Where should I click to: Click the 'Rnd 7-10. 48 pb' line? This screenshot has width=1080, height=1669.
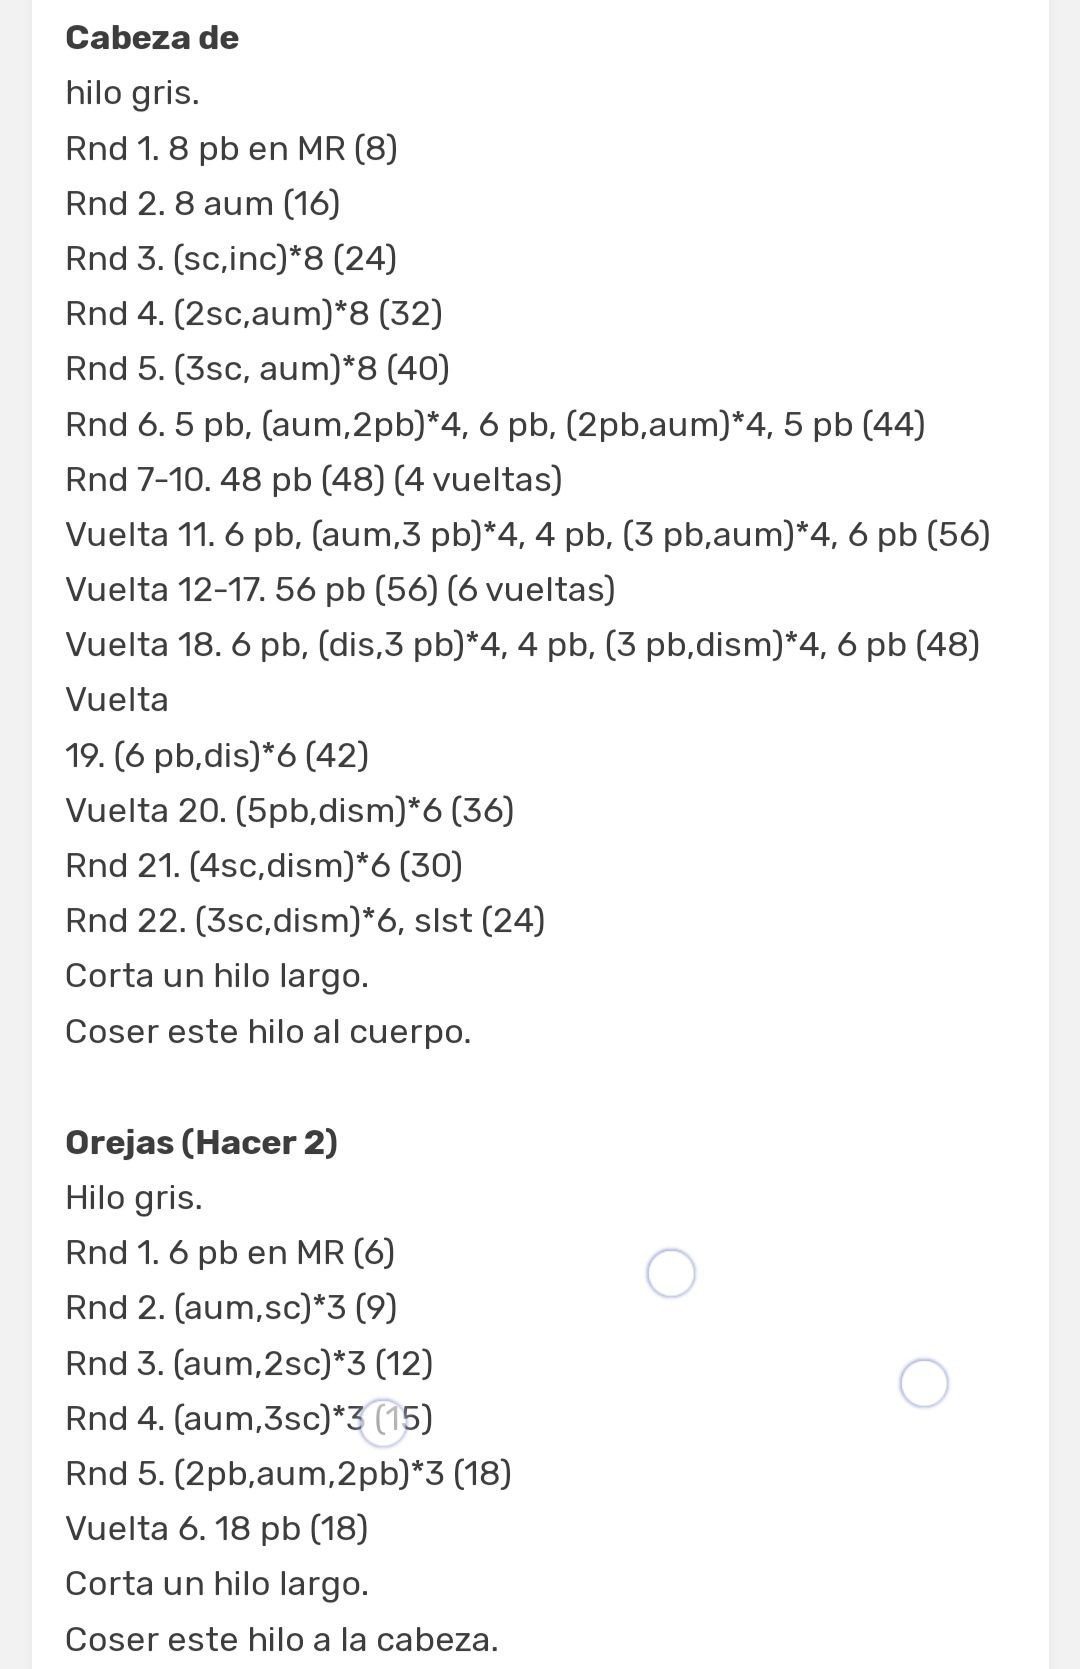tap(313, 480)
